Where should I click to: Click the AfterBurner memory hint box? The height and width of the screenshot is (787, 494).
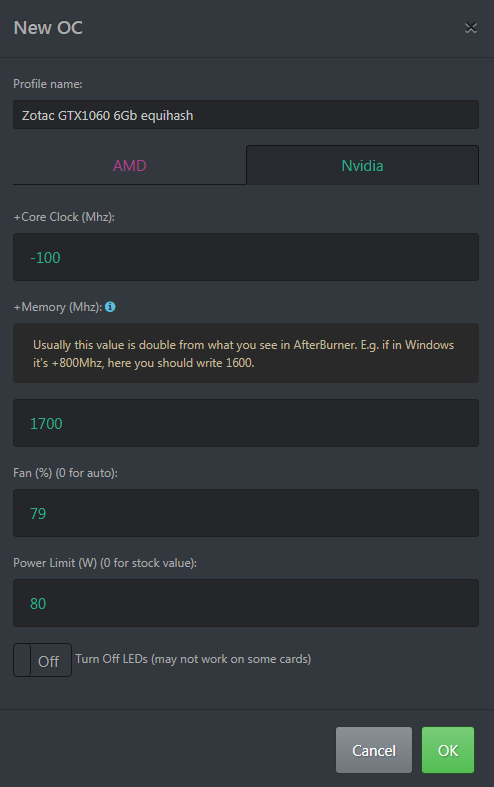pos(246,353)
